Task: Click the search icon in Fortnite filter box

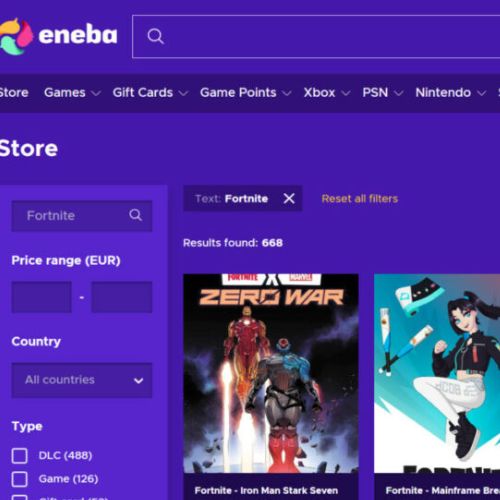Action: [x=135, y=215]
